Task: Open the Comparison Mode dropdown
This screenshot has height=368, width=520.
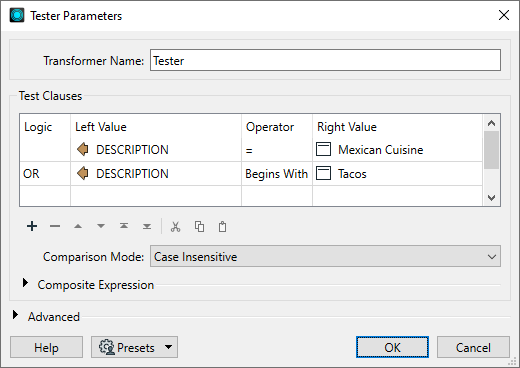Action: coord(325,256)
